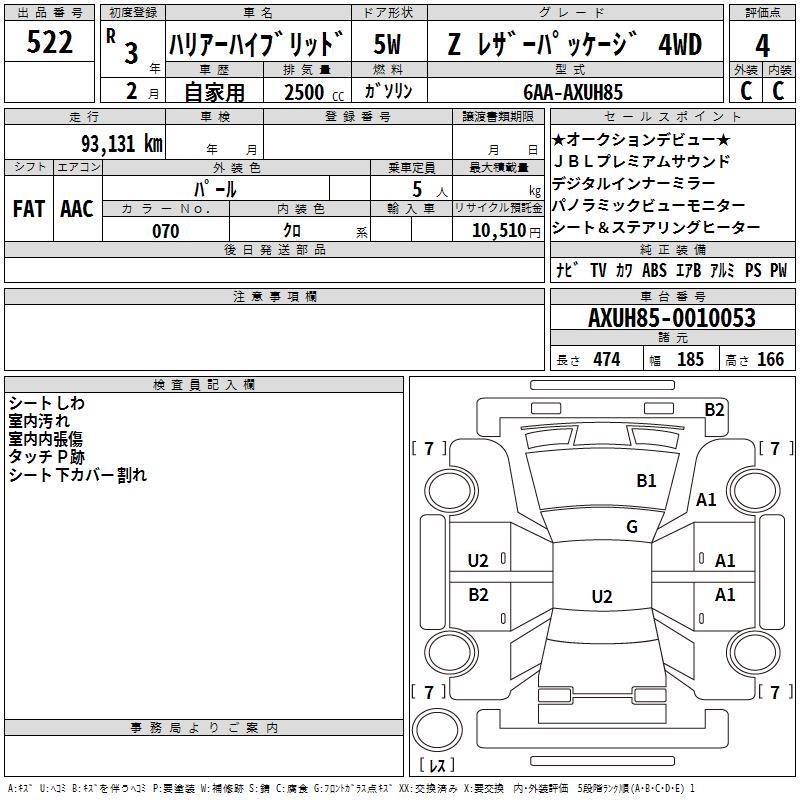800x800 pixels.
Task: Click the mileage 93,131 km
Action: click(122, 143)
